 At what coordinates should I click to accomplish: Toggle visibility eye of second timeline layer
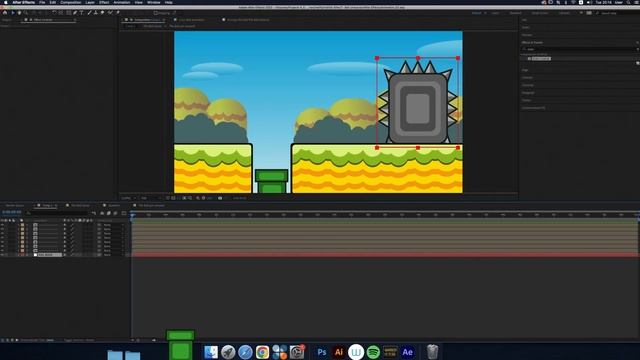tap(2, 229)
